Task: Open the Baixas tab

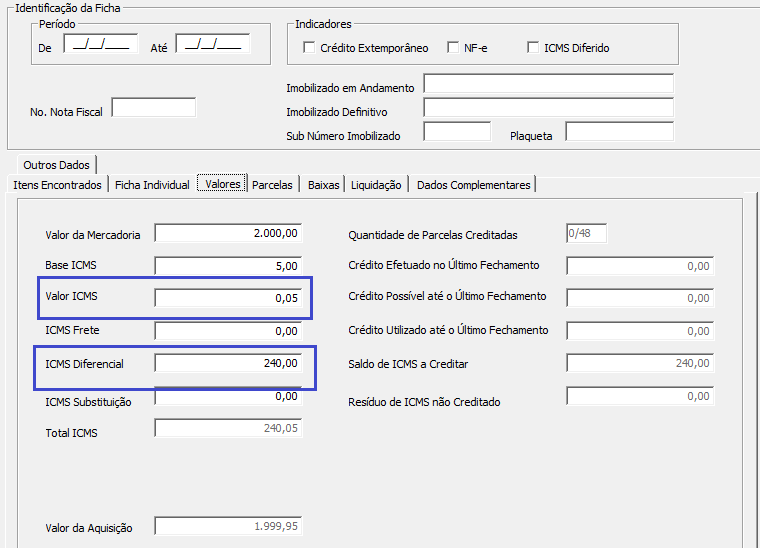Action: 324,185
